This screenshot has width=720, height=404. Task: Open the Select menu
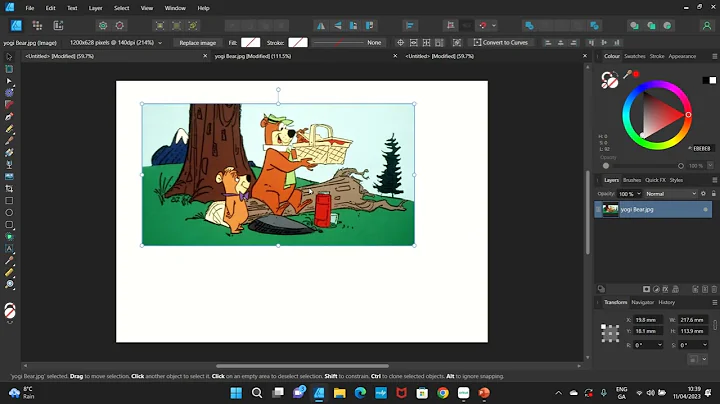click(121, 8)
